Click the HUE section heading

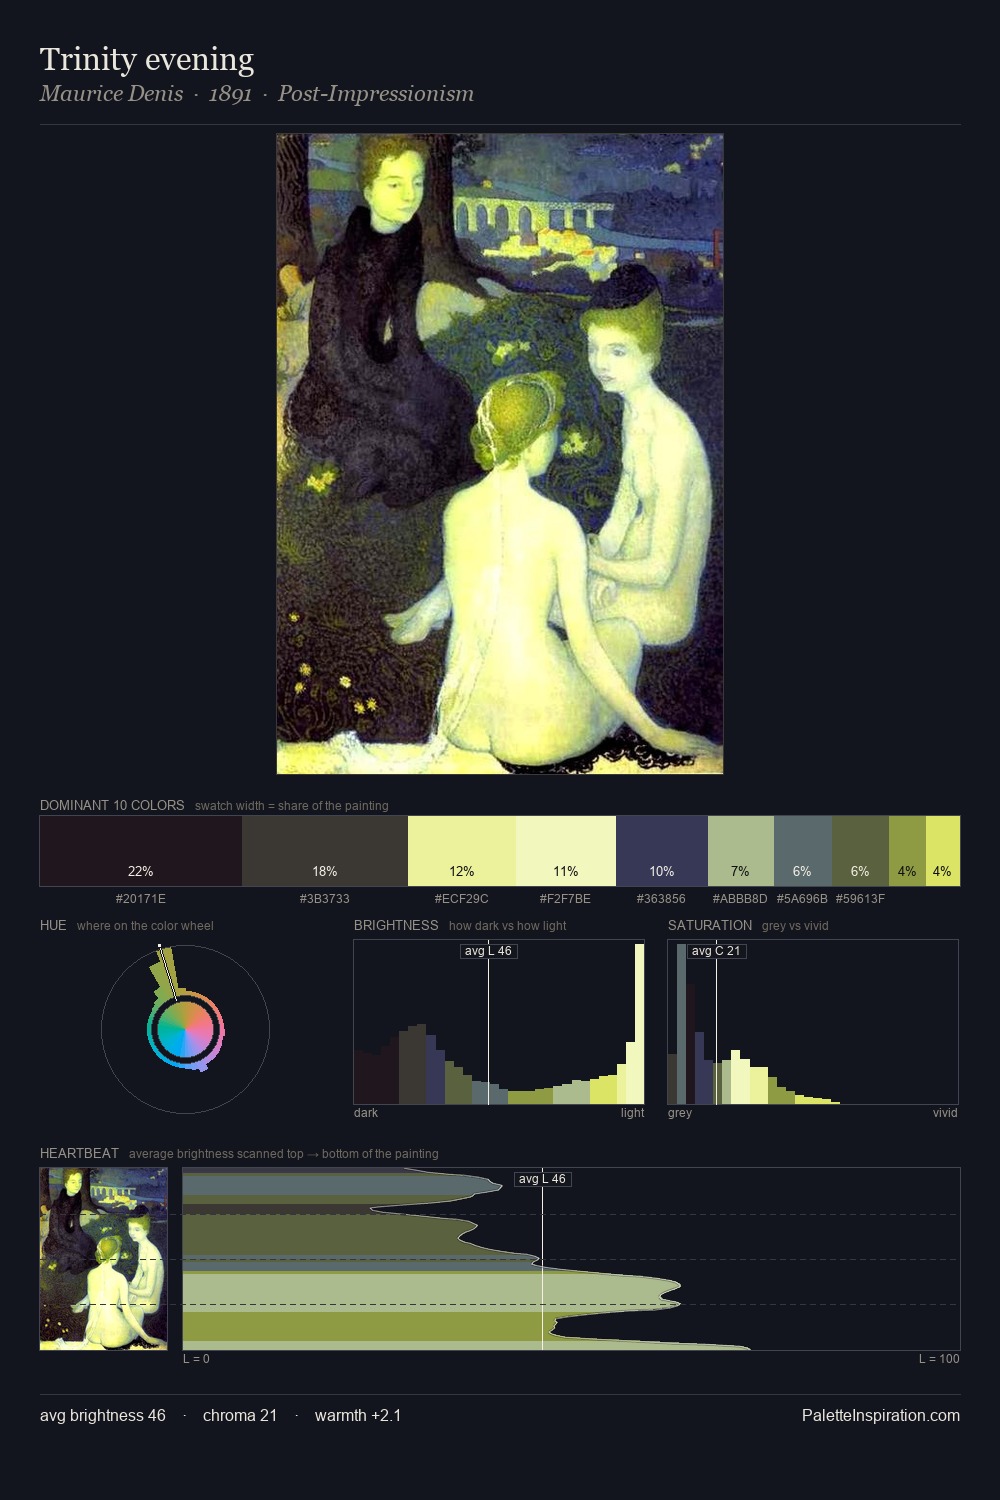pos(53,925)
